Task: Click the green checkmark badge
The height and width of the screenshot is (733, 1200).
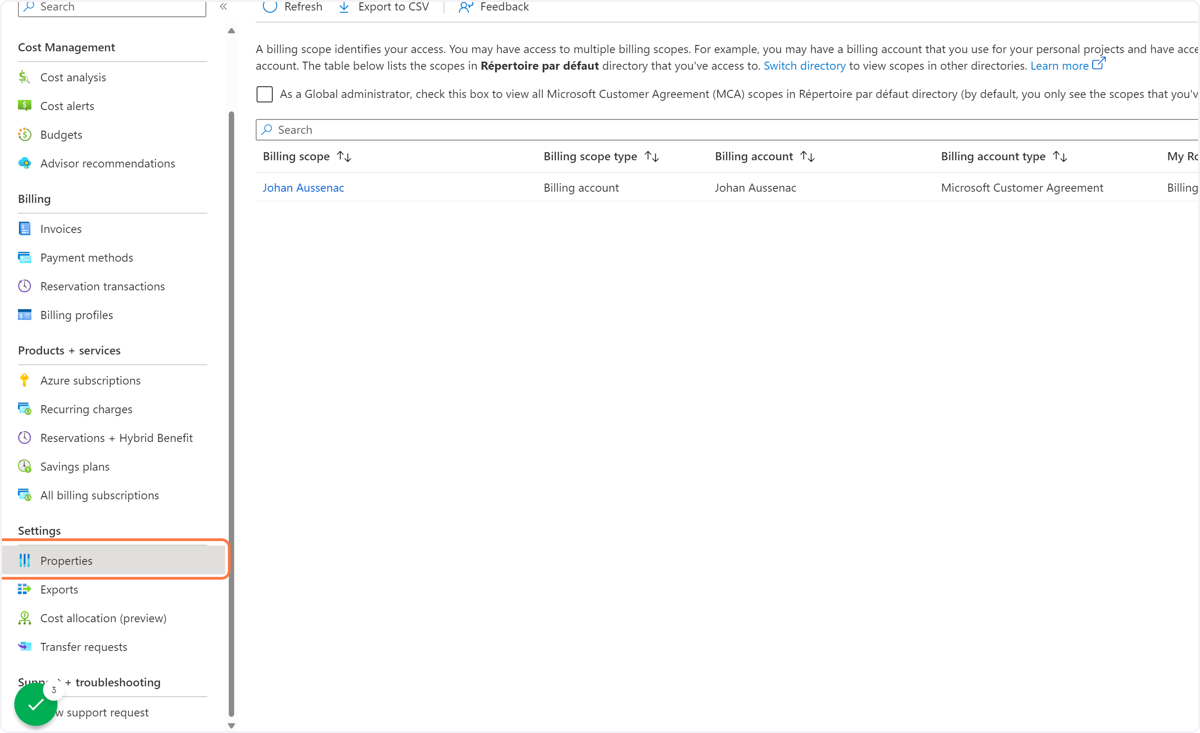Action: pos(36,705)
